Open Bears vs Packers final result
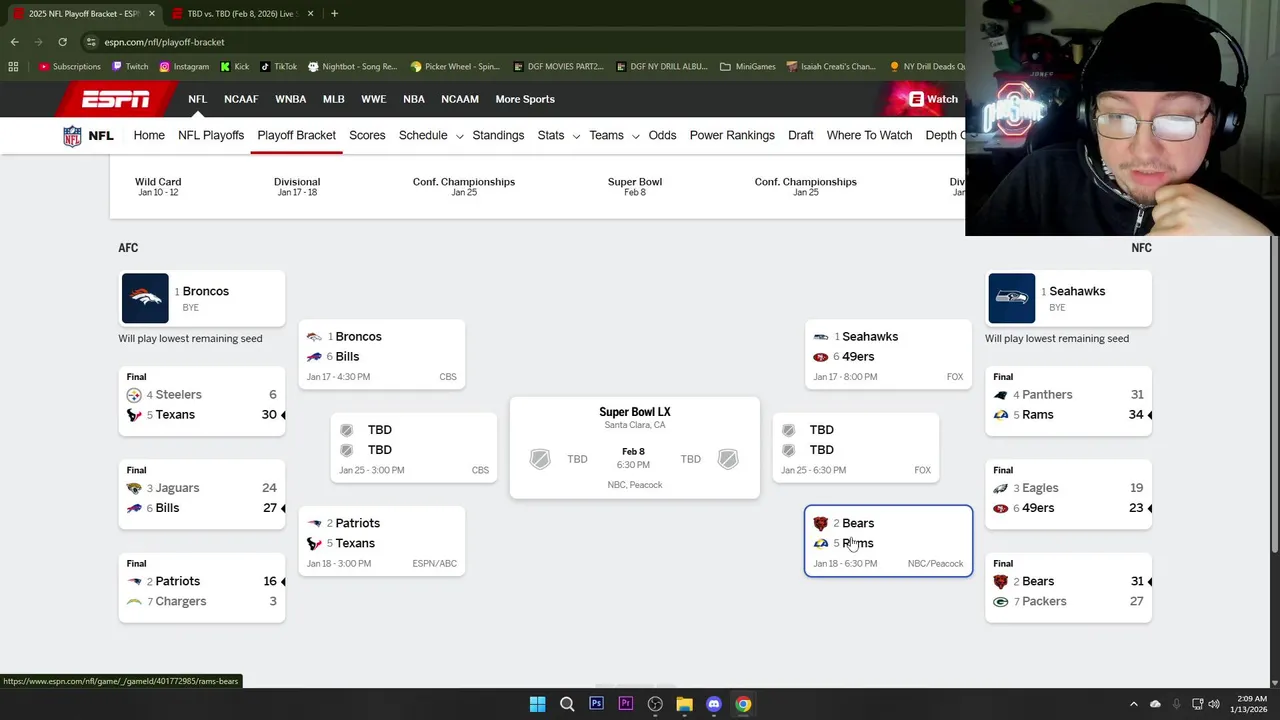This screenshot has width=1280, height=720. [x=1068, y=587]
